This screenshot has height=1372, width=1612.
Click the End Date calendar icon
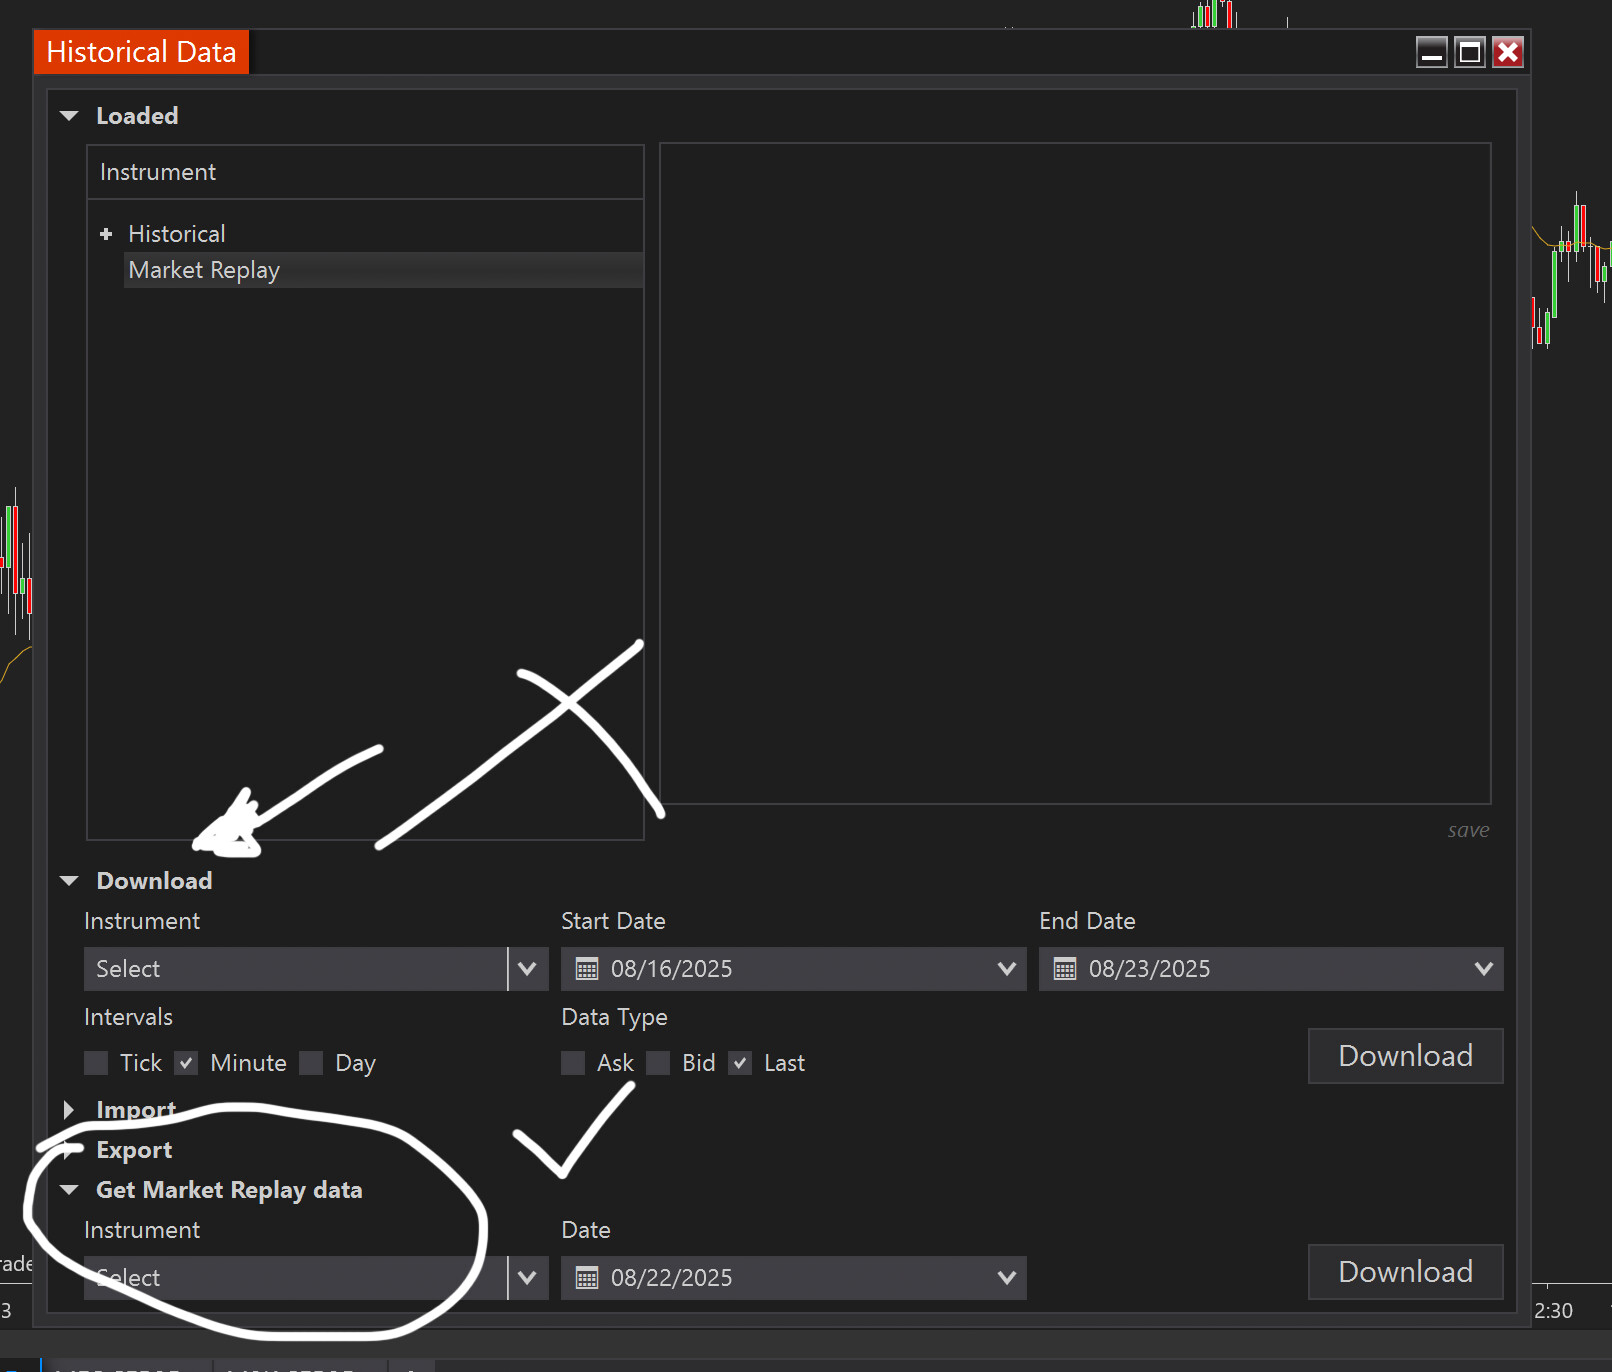point(1065,969)
